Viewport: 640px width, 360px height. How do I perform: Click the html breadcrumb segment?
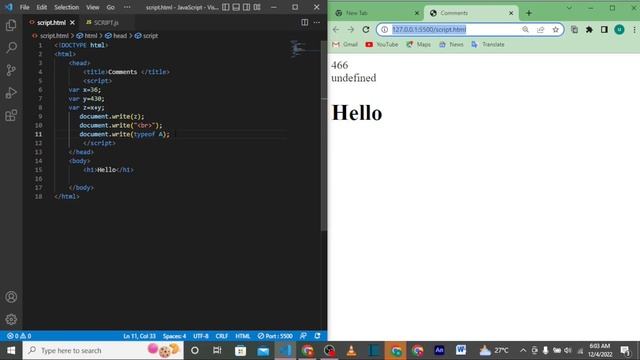(87, 36)
